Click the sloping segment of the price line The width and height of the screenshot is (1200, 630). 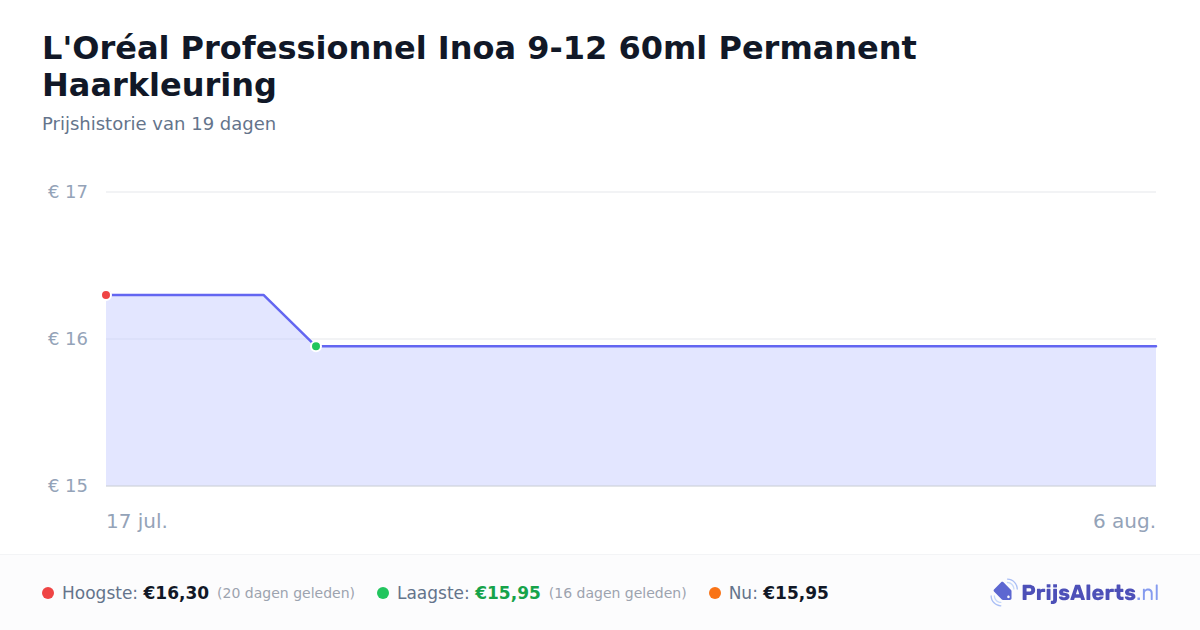pyautogui.click(x=290, y=321)
